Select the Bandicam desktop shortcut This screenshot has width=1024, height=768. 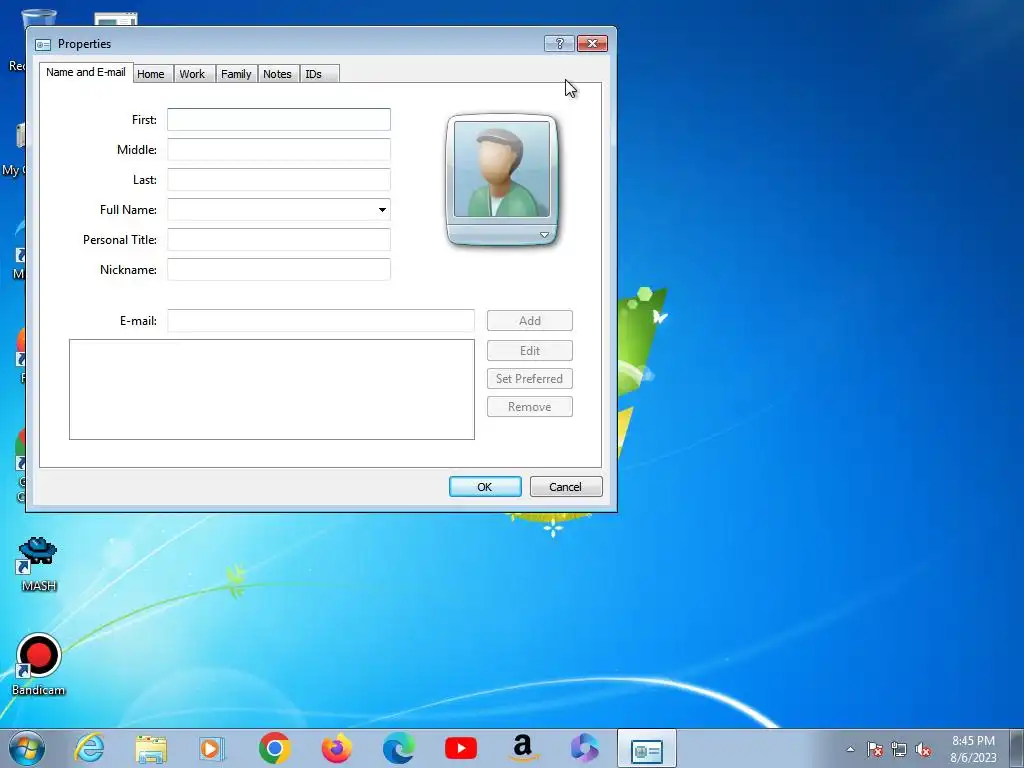click(39, 665)
